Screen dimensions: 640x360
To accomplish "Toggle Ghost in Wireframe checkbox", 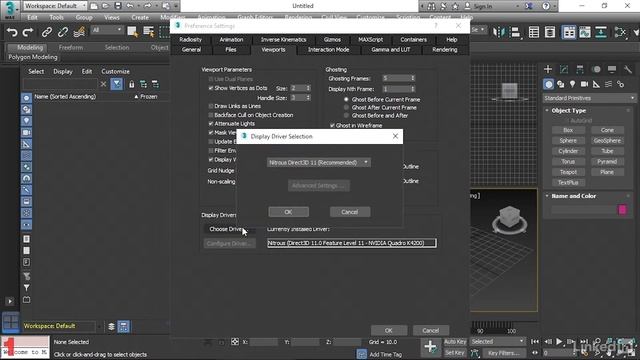I will 332,125.
